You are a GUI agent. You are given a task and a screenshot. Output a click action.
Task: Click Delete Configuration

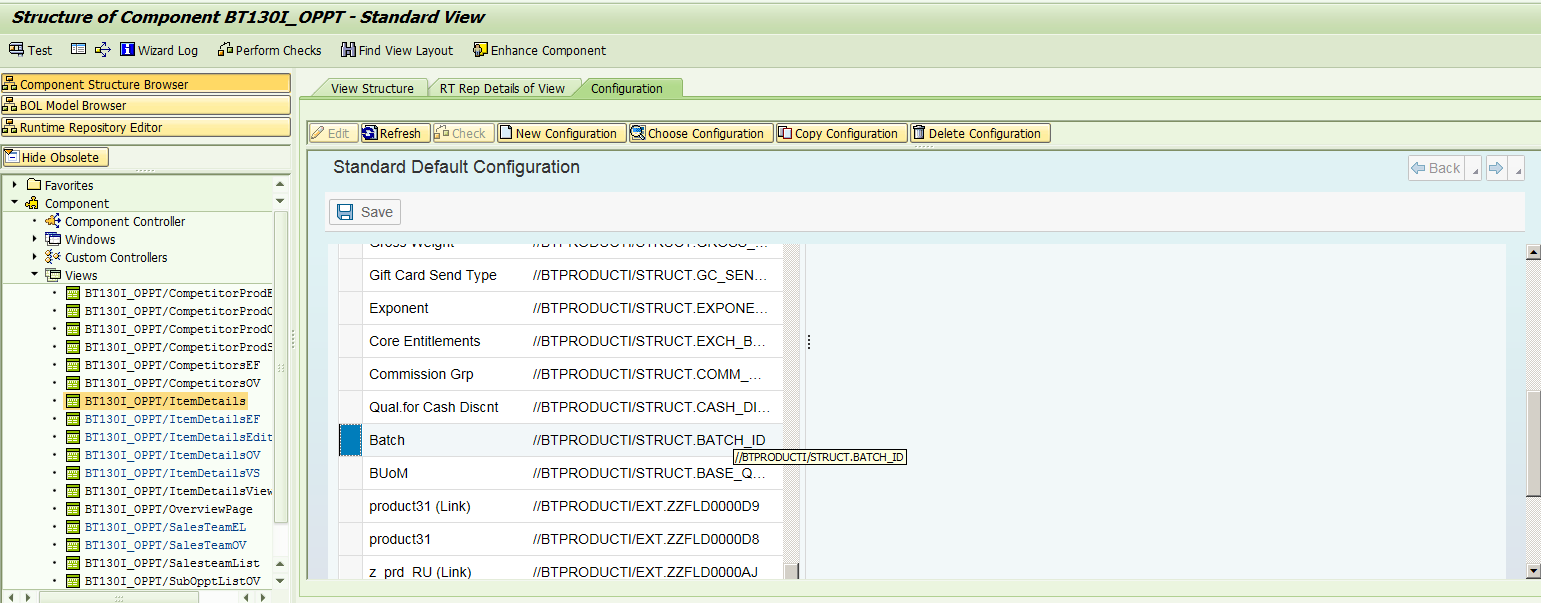tap(979, 132)
